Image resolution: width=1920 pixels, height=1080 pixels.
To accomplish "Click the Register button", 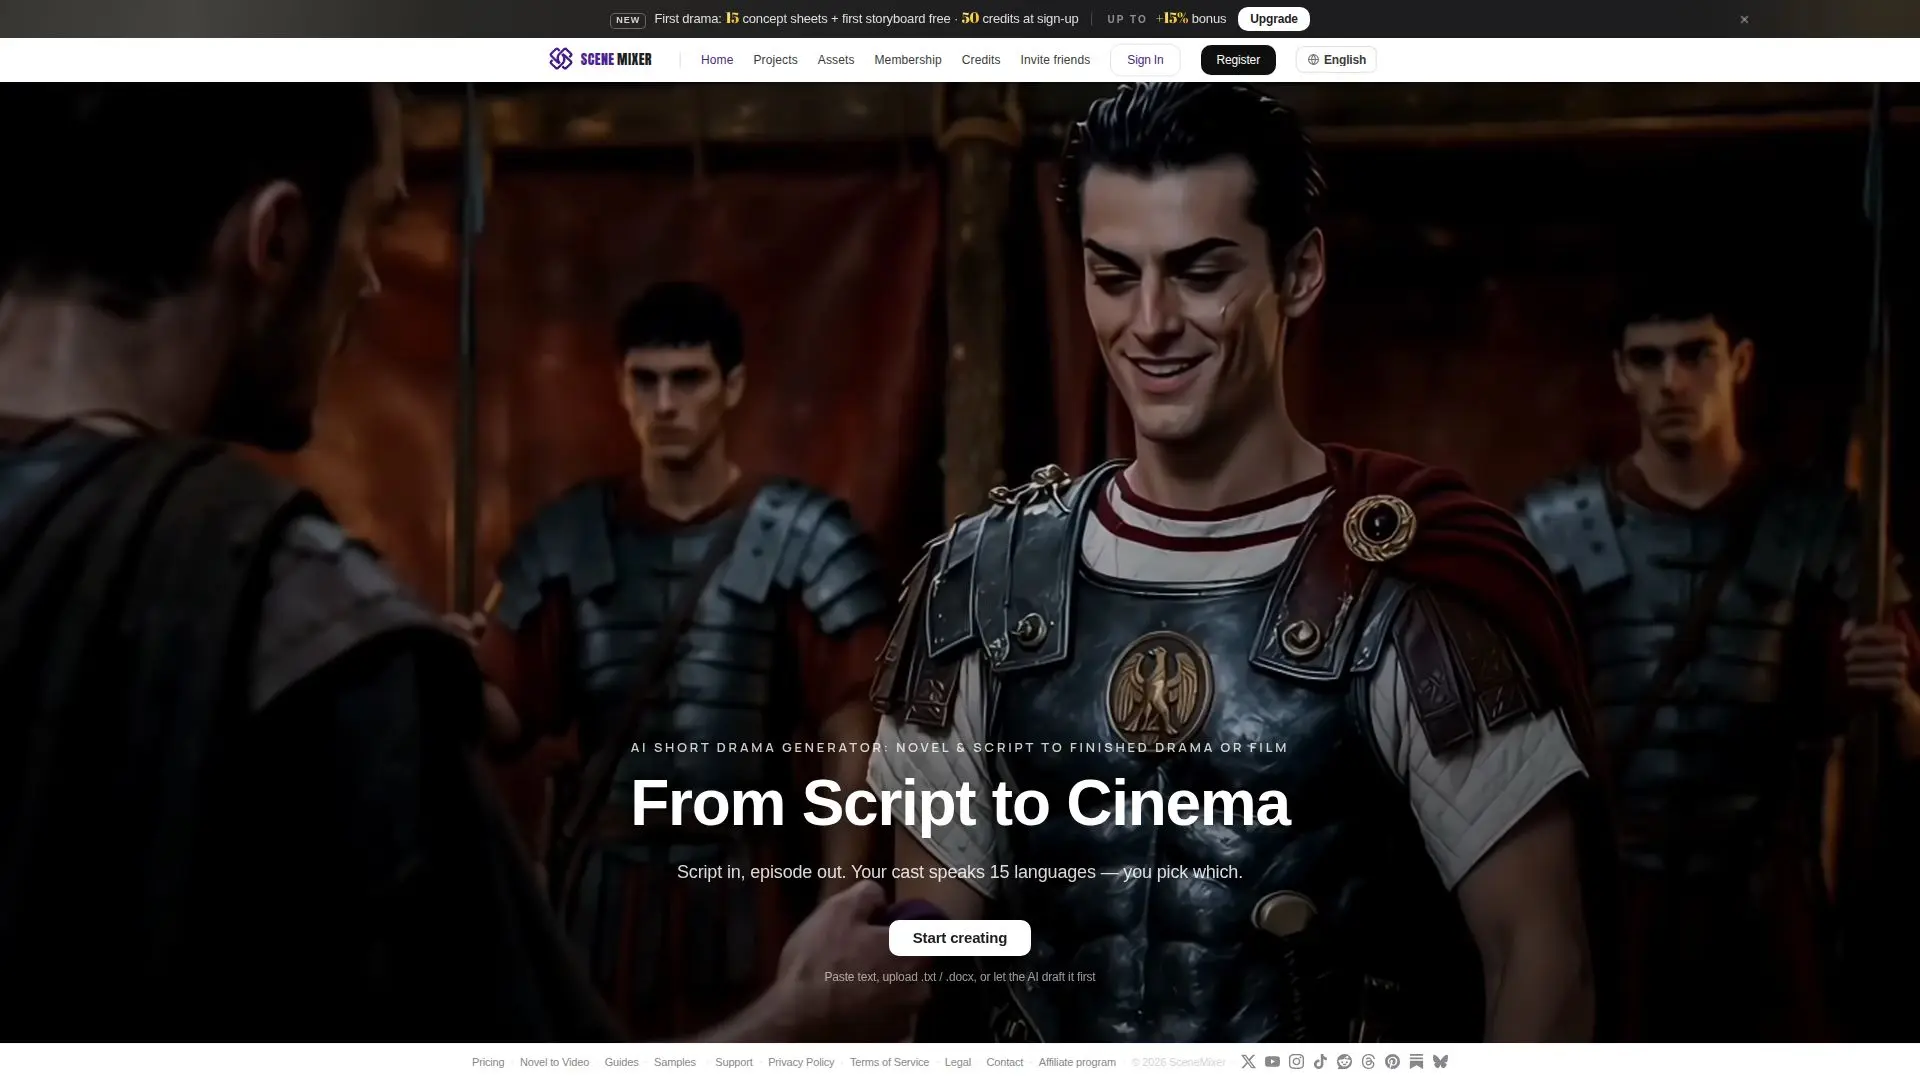I will click(x=1238, y=60).
